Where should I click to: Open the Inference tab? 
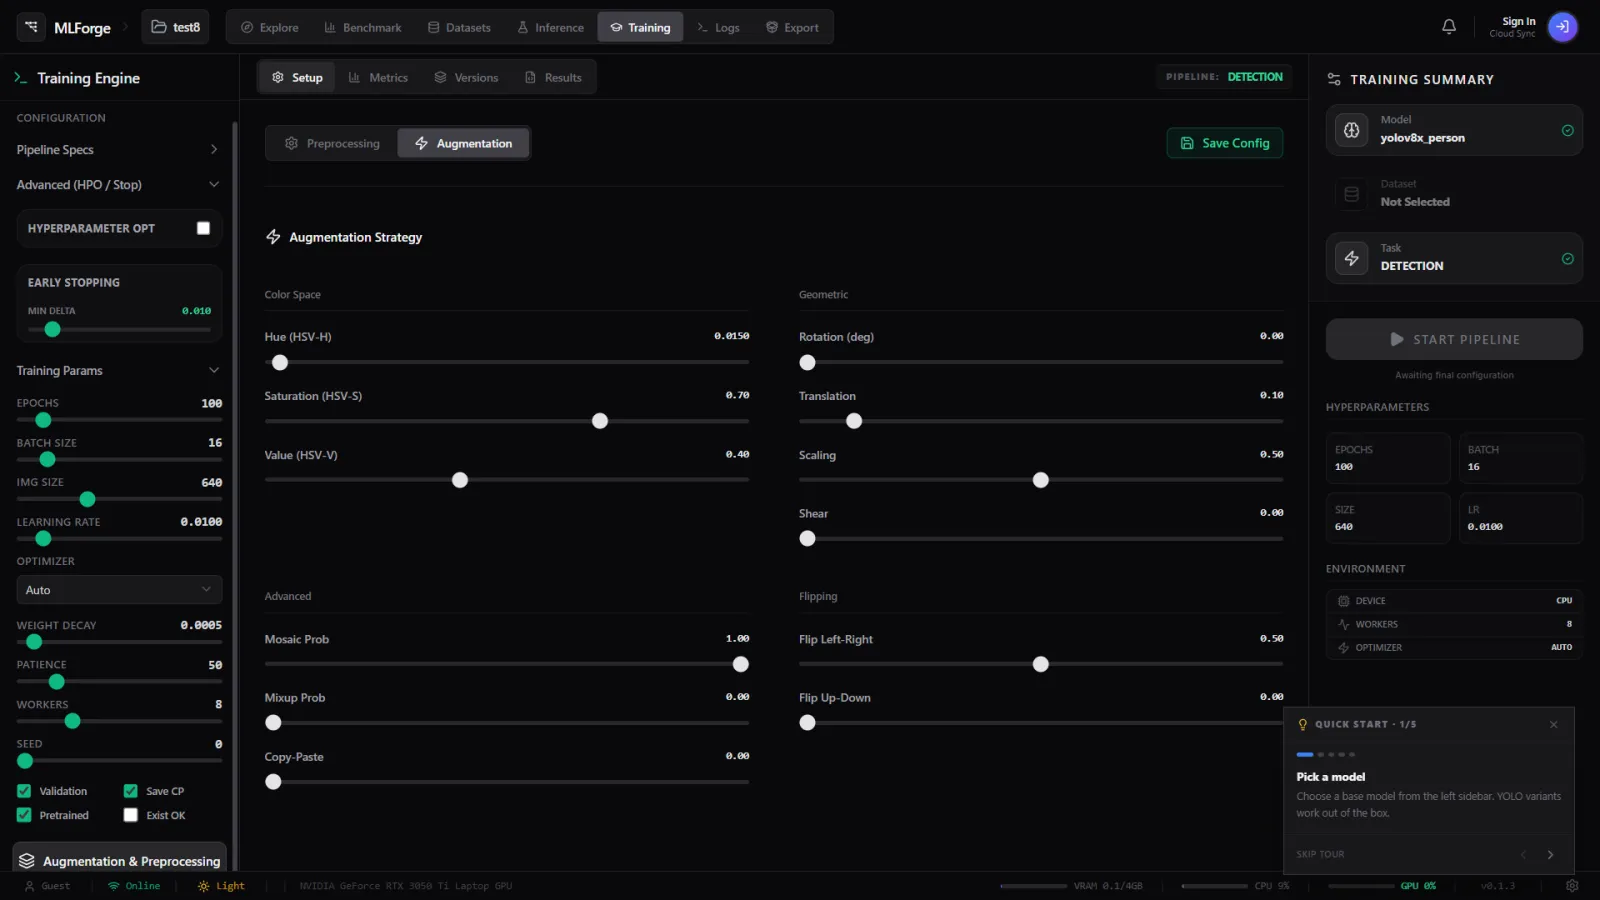coord(551,27)
